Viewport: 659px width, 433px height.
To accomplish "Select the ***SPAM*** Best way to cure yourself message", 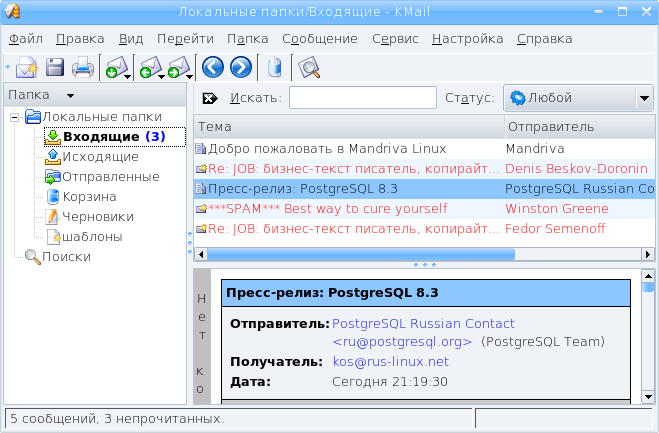I will 424,209.
